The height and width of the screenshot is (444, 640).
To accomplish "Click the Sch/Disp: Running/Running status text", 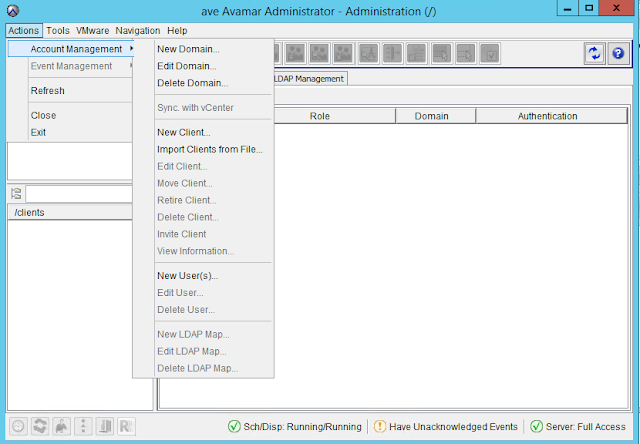I will point(302,427).
